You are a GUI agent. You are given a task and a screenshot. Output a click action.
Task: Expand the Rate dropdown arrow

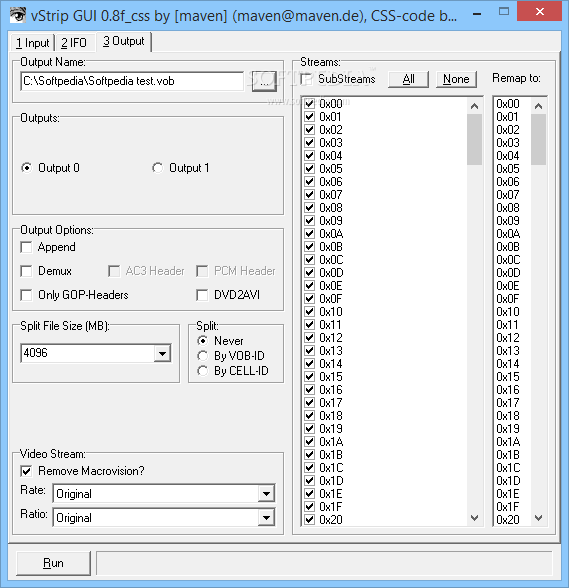coord(266,494)
